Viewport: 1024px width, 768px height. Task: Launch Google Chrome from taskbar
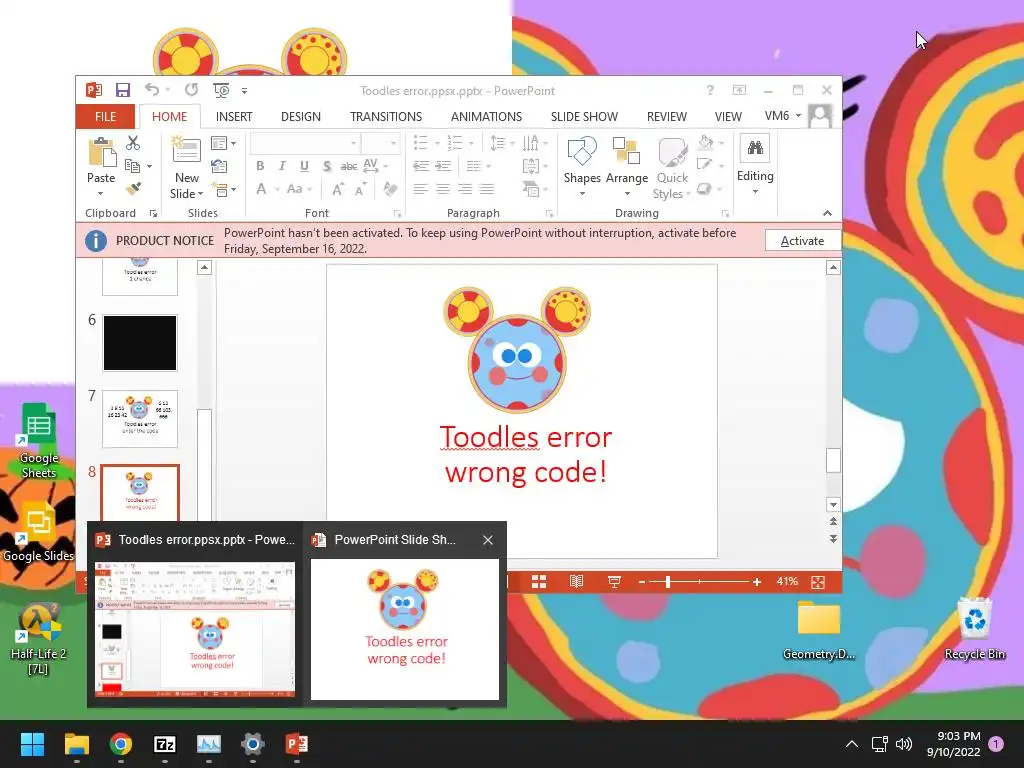click(121, 744)
